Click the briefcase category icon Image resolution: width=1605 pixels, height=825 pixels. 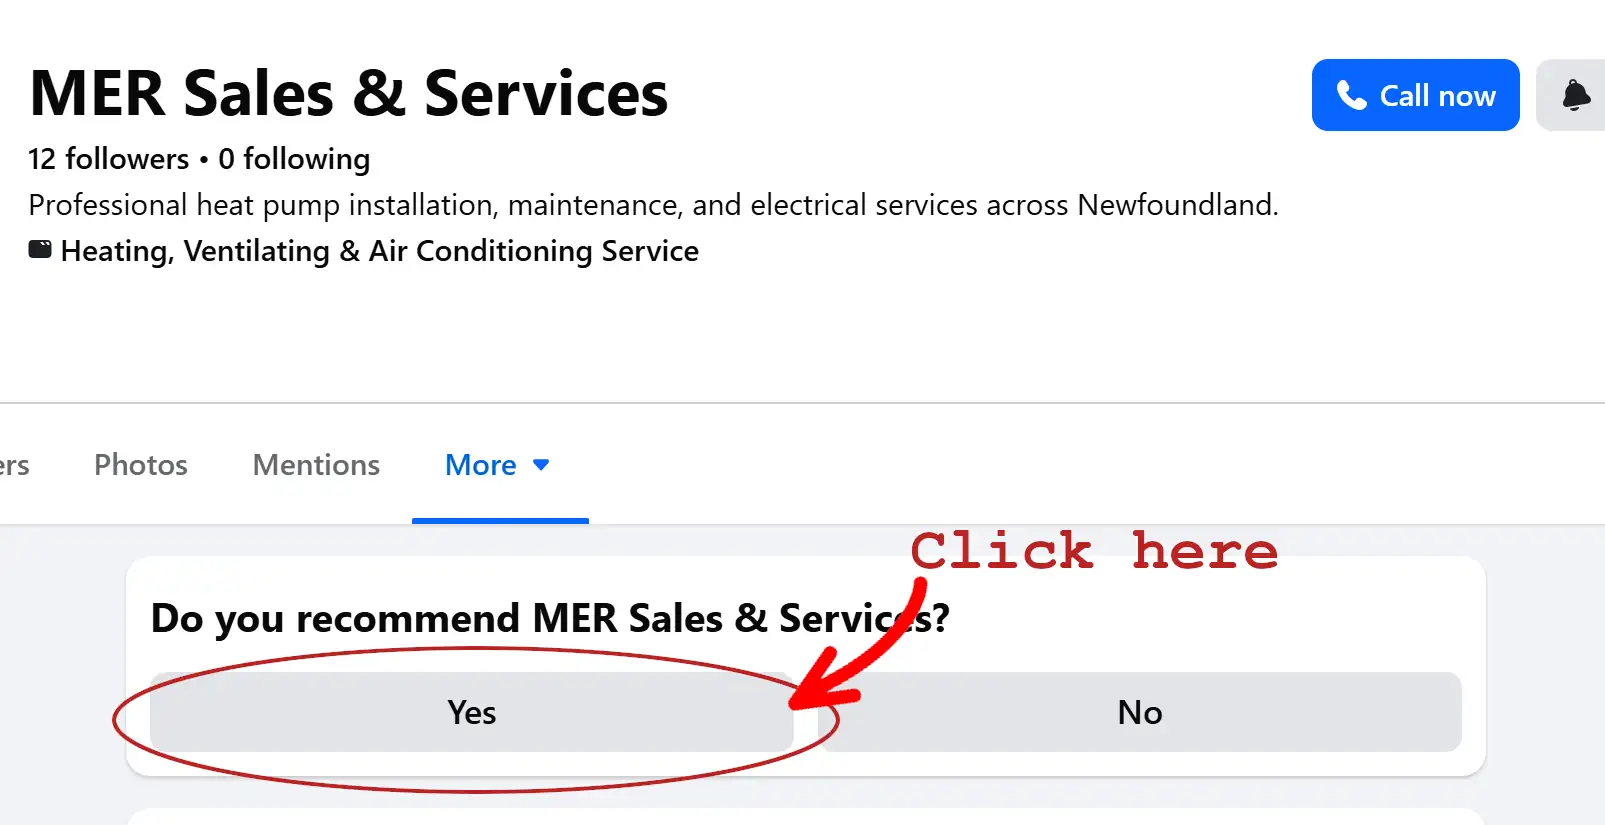tap(39, 249)
